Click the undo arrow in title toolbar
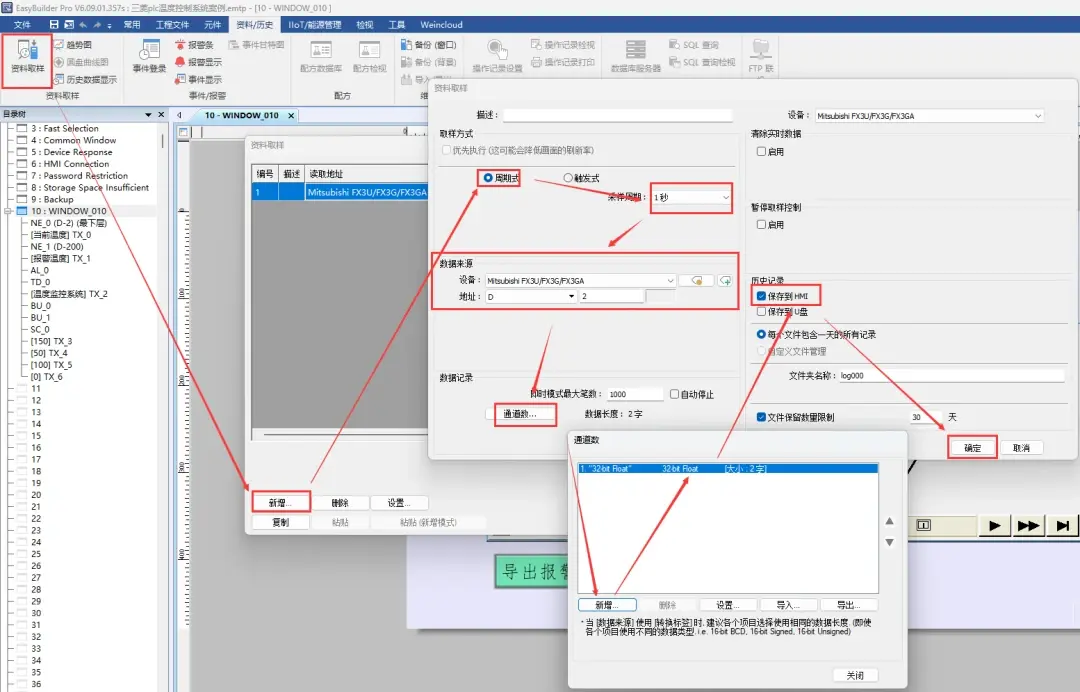Viewport: 1080px width, 692px height. [x=83, y=24]
